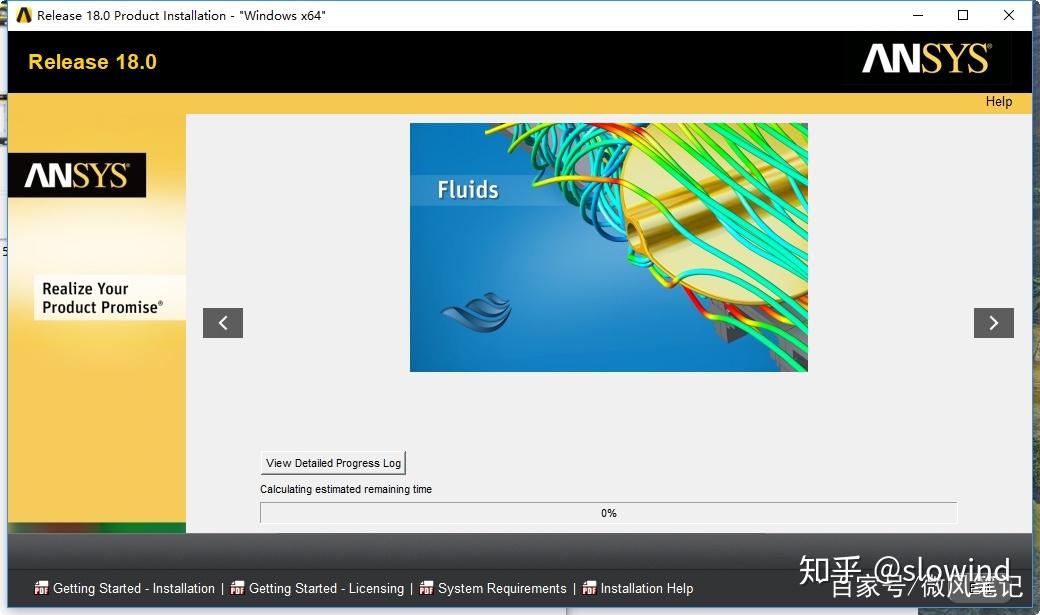Click the ANSYS wordmark at top right
This screenshot has height=615, width=1040.
[x=925, y=59]
